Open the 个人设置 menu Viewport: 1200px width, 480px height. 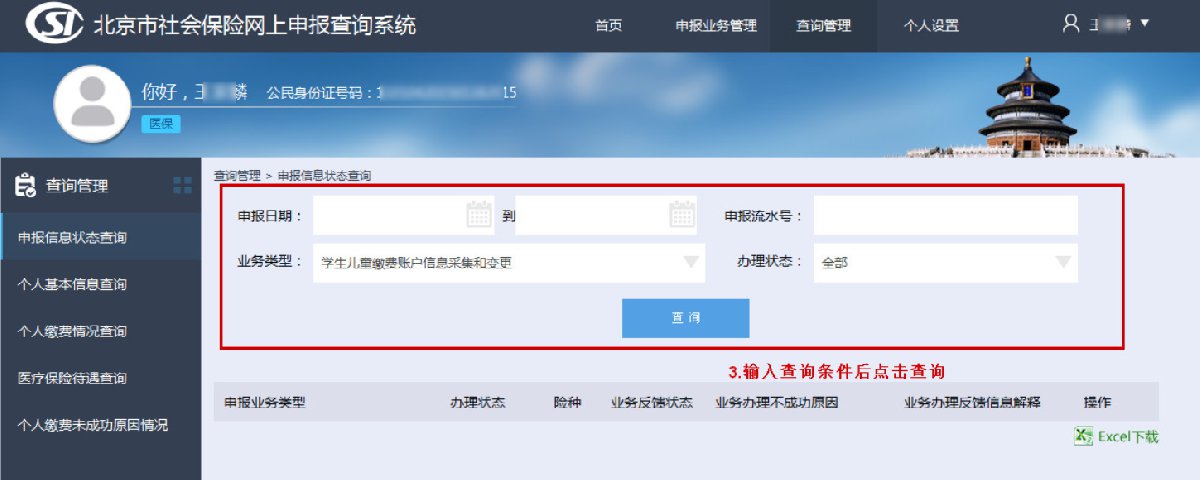click(931, 26)
